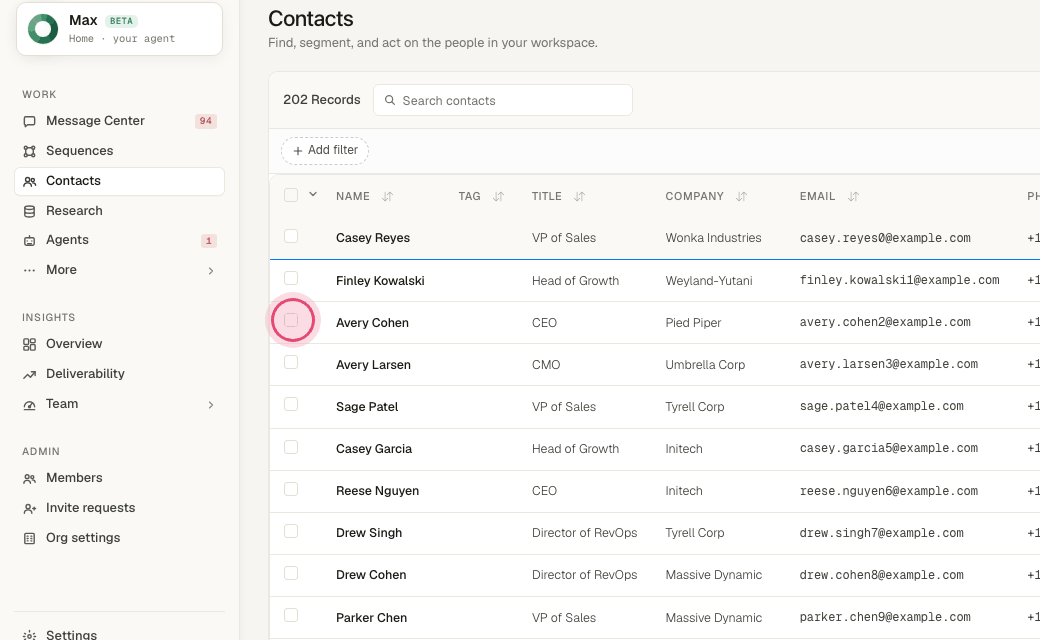The height and width of the screenshot is (640, 1040).
Task: Sort contacts by the Email column arrows
Action: (x=853, y=196)
